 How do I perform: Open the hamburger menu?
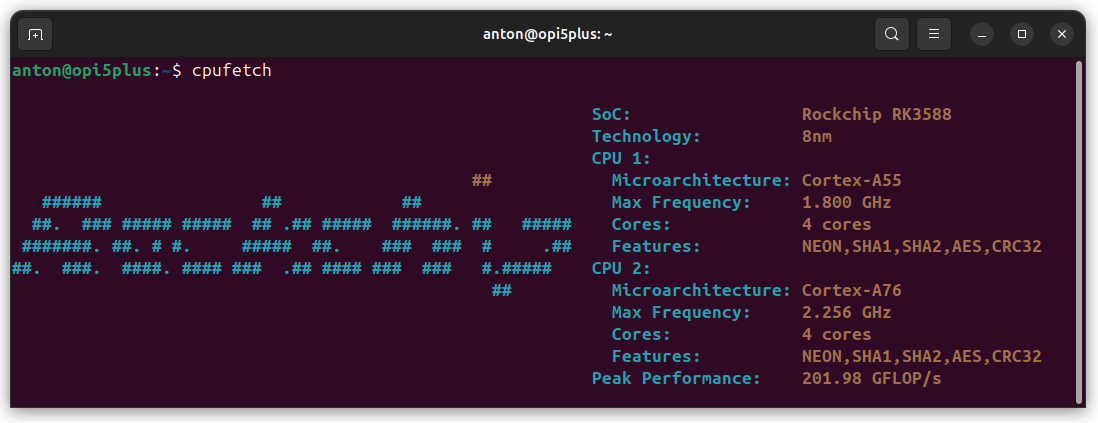934,34
